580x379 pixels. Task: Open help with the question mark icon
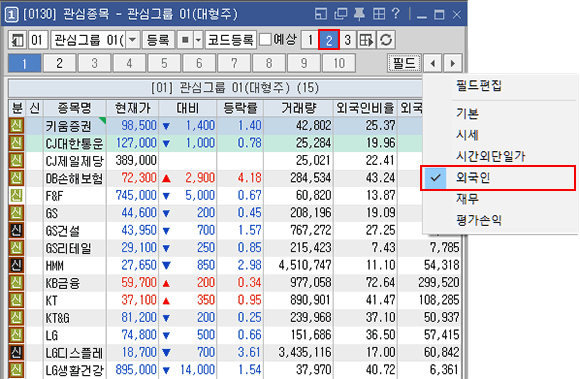coord(395,14)
